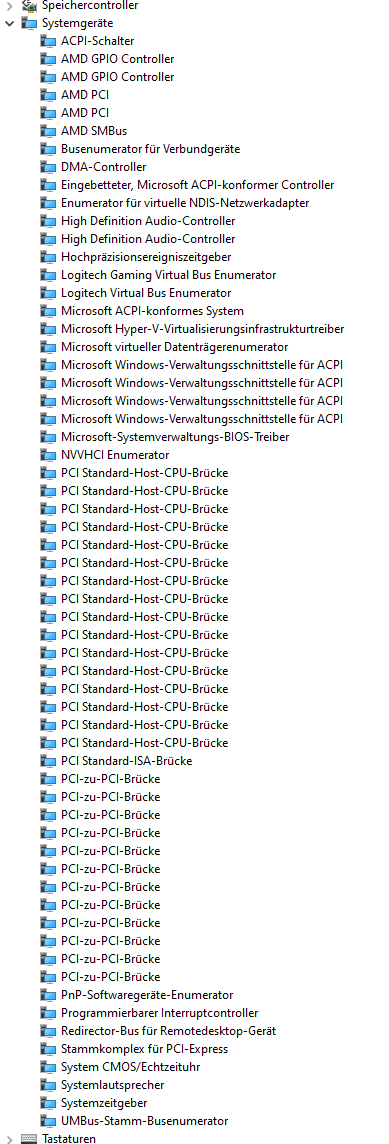Click the AMD SMBus device icon

pyautogui.click(x=48, y=131)
